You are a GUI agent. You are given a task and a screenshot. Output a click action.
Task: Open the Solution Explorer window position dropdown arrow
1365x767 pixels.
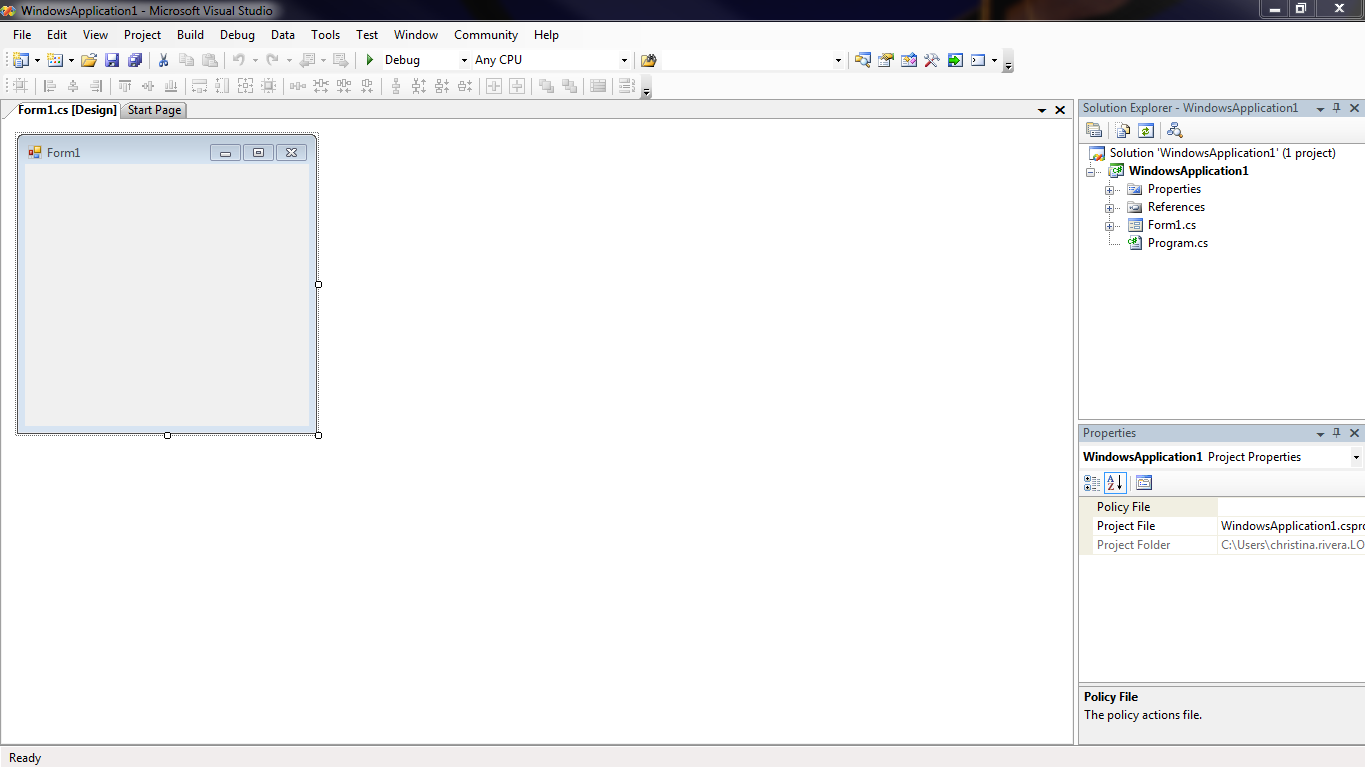point(1320,108)
